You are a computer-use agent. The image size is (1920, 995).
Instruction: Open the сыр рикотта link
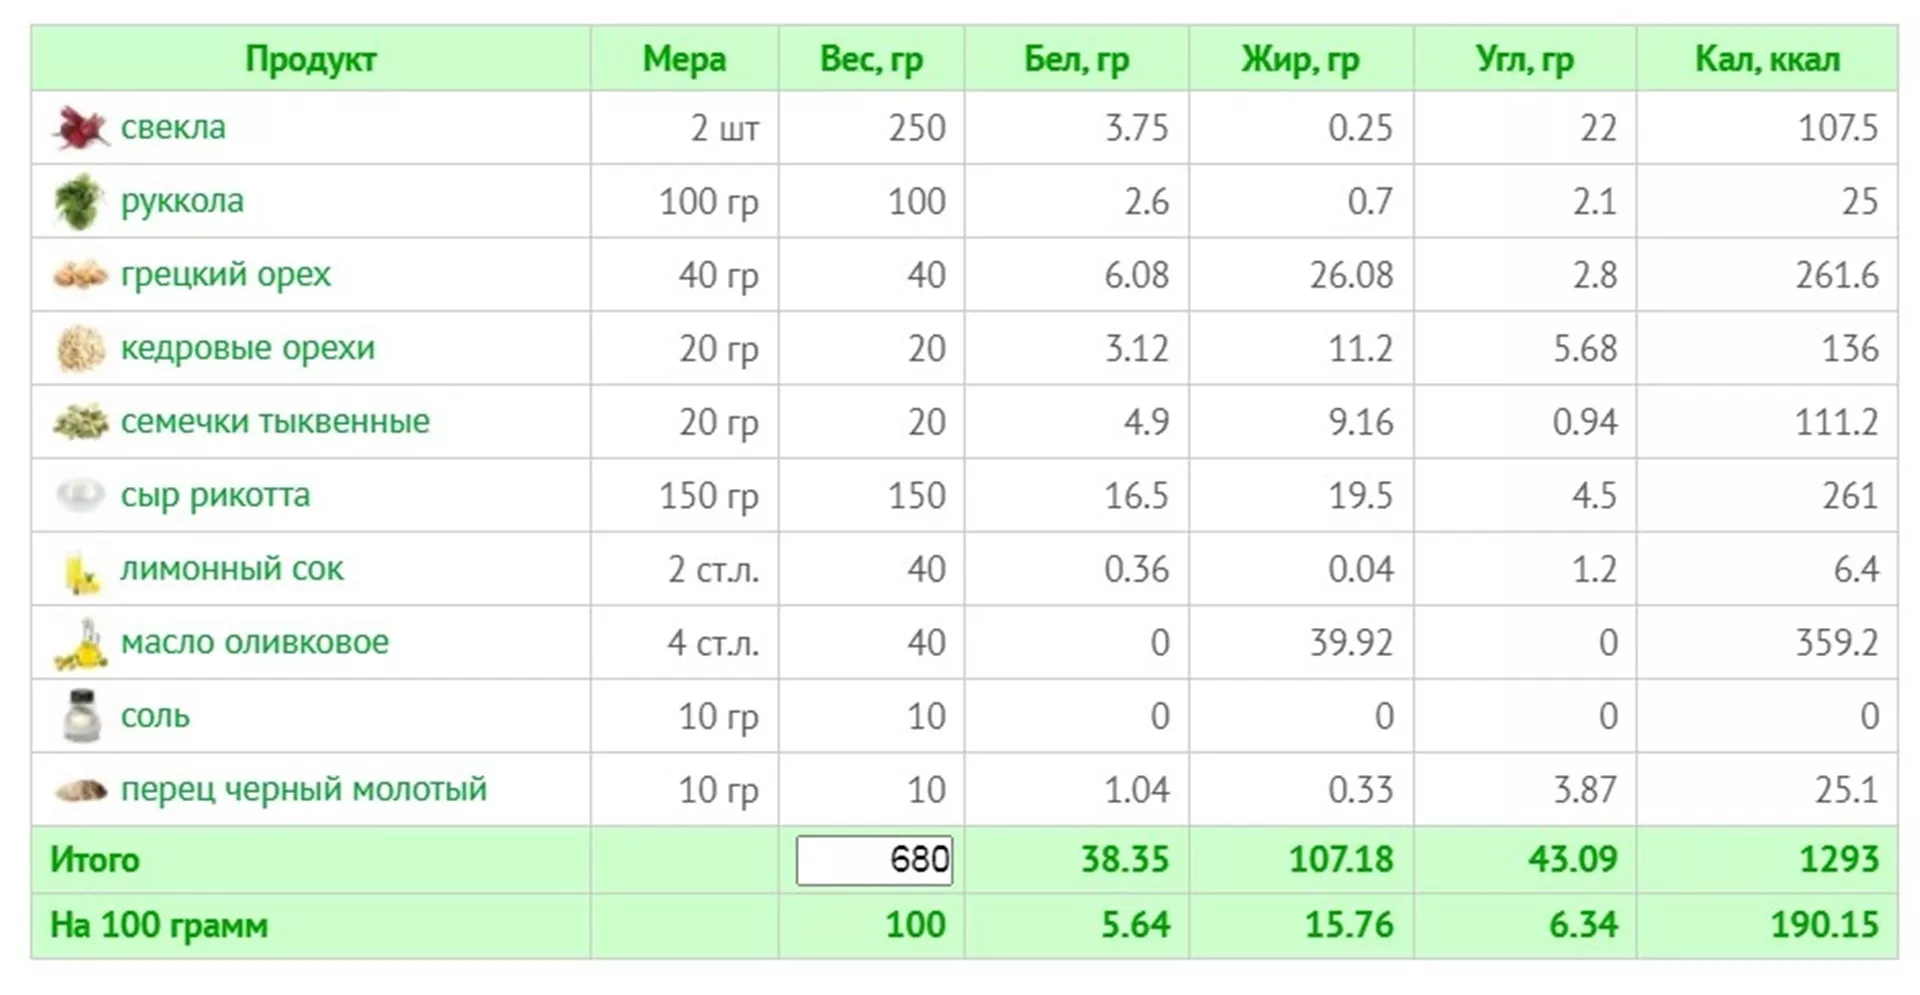coord(215,495)
